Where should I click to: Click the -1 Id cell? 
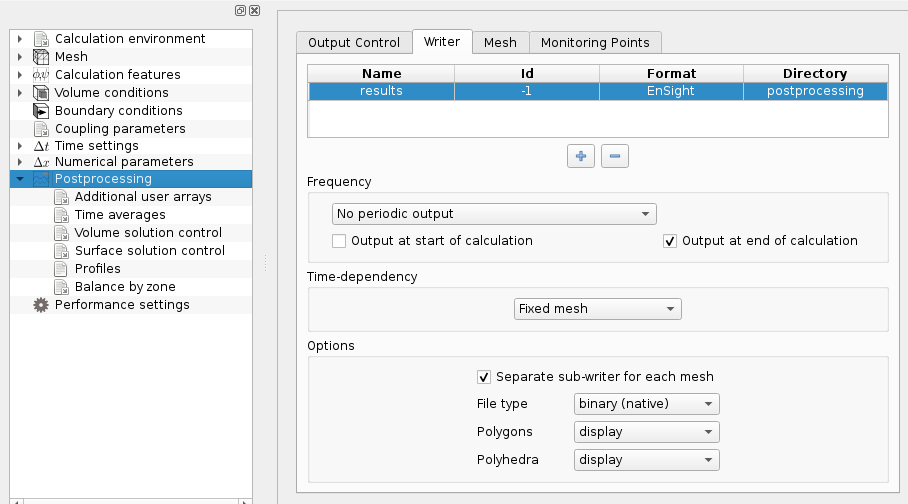(526, 92)
